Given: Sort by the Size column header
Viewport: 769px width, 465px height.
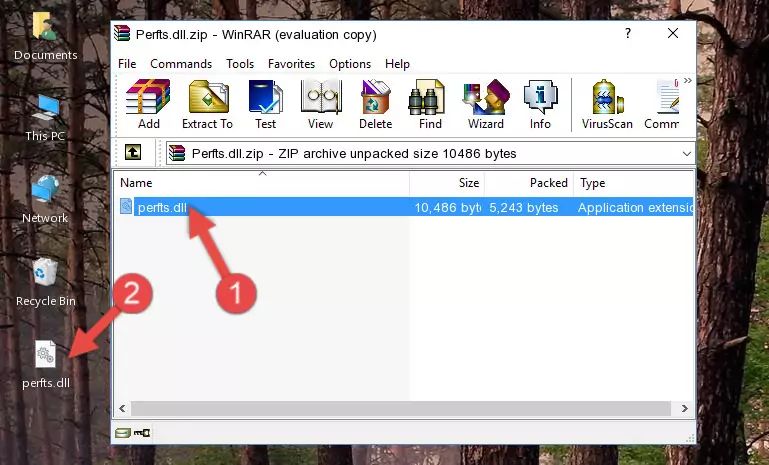Looking at the screenshot, I should [x=447, y=183].
